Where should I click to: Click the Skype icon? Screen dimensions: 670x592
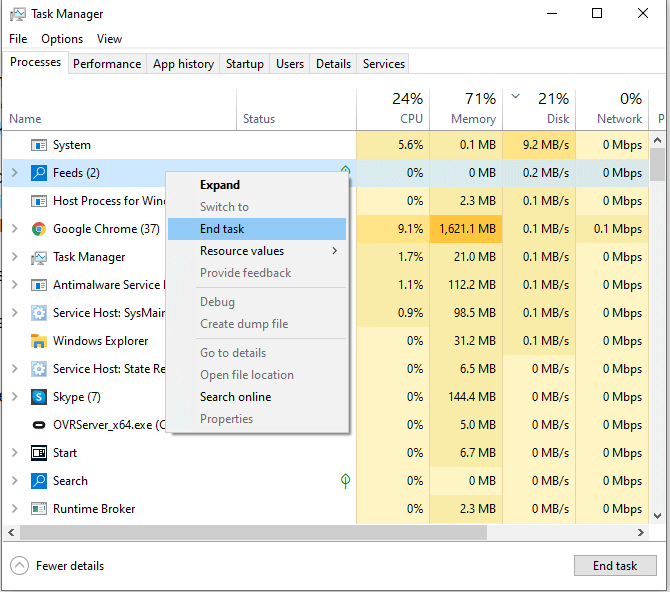tap(39, 397)
